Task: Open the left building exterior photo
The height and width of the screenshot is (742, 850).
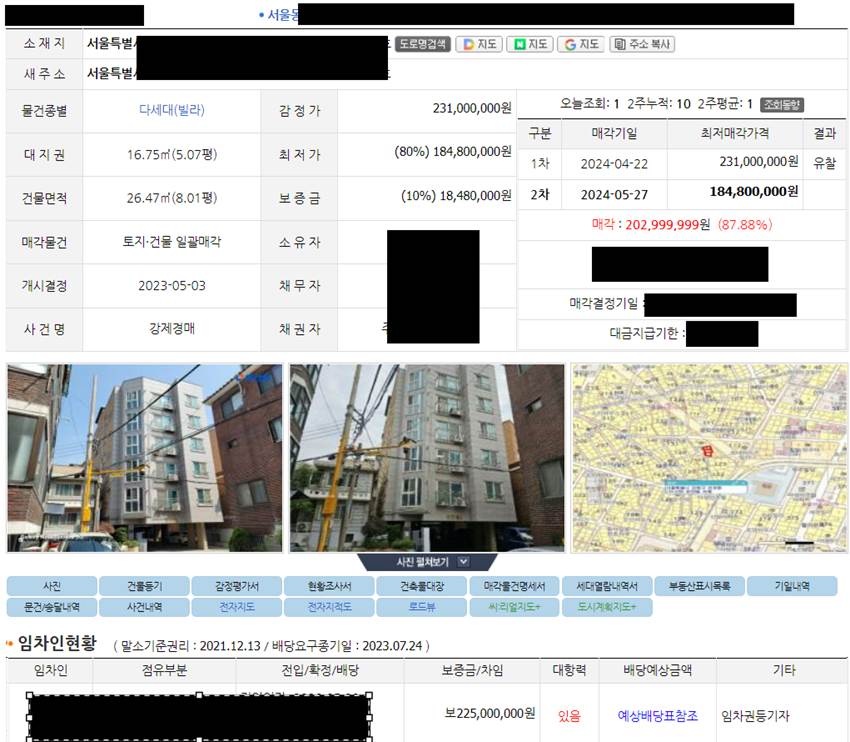Action: (x=145, y=458)
